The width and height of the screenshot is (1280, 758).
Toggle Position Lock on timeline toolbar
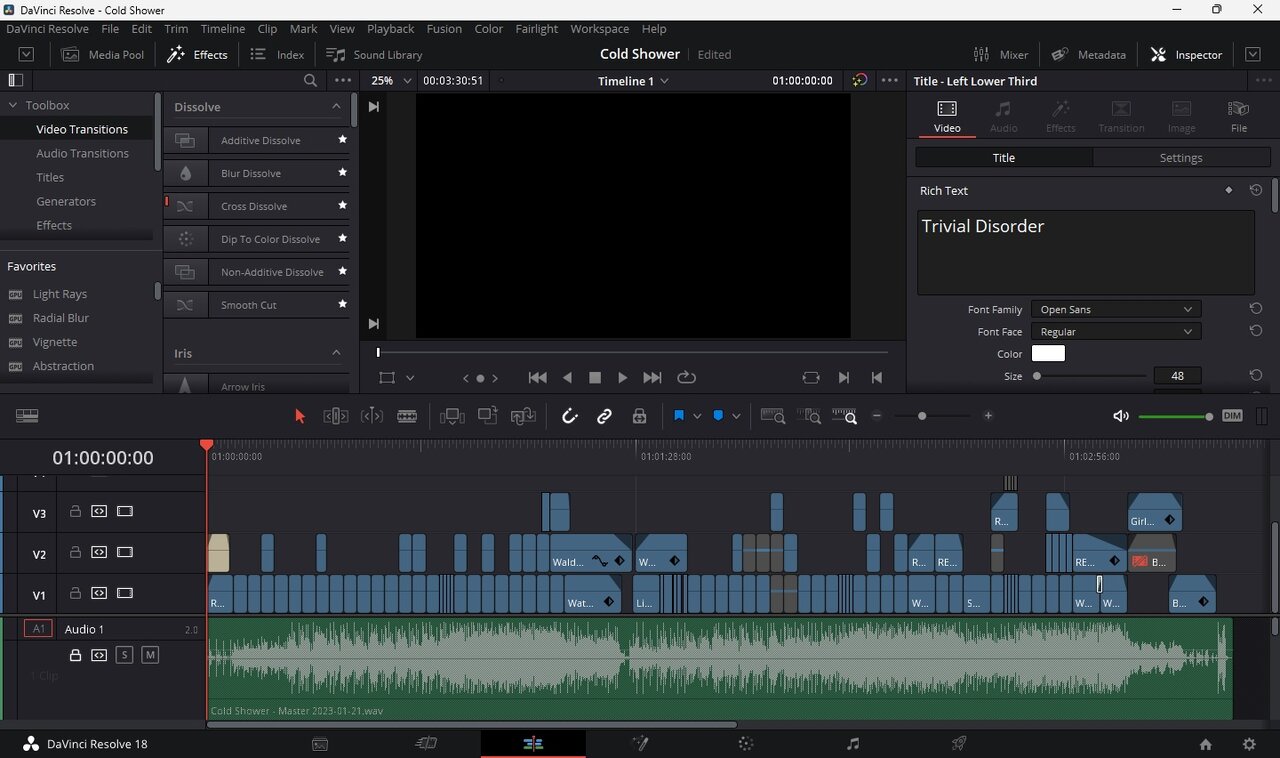(x=639, y=416)
